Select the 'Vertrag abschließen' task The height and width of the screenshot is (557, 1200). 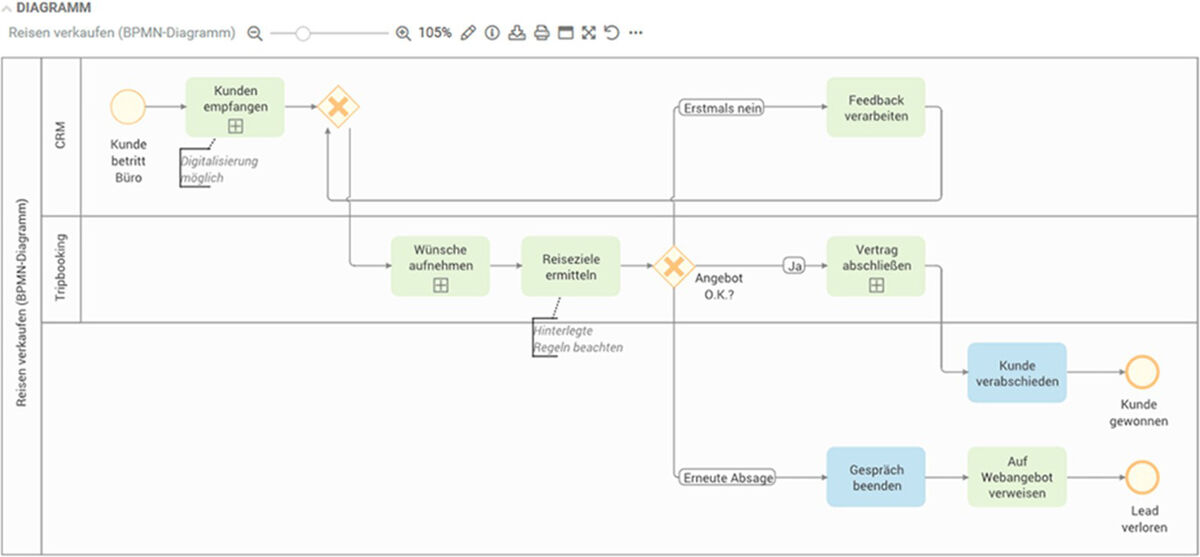(x=876, y=266)
